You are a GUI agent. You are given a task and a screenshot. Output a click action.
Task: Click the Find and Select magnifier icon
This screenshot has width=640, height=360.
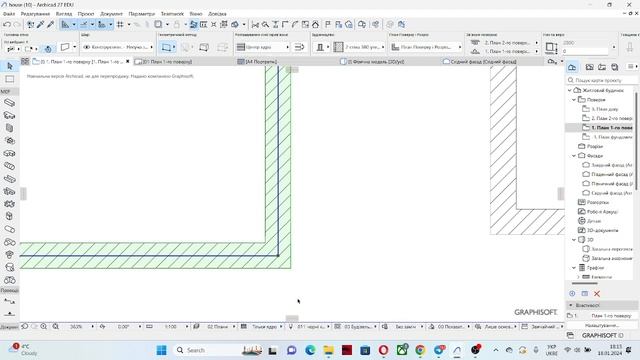(265, 24)
